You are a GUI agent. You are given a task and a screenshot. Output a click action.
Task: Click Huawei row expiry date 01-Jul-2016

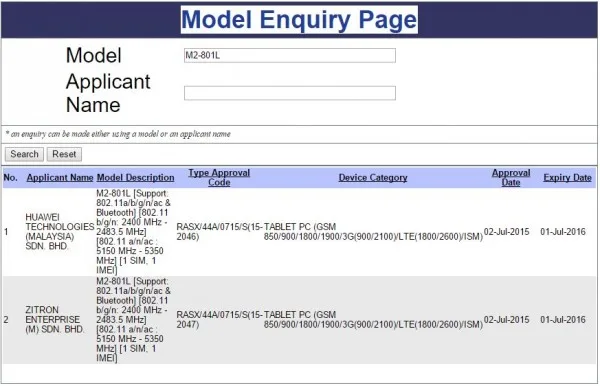pos(563,231)
